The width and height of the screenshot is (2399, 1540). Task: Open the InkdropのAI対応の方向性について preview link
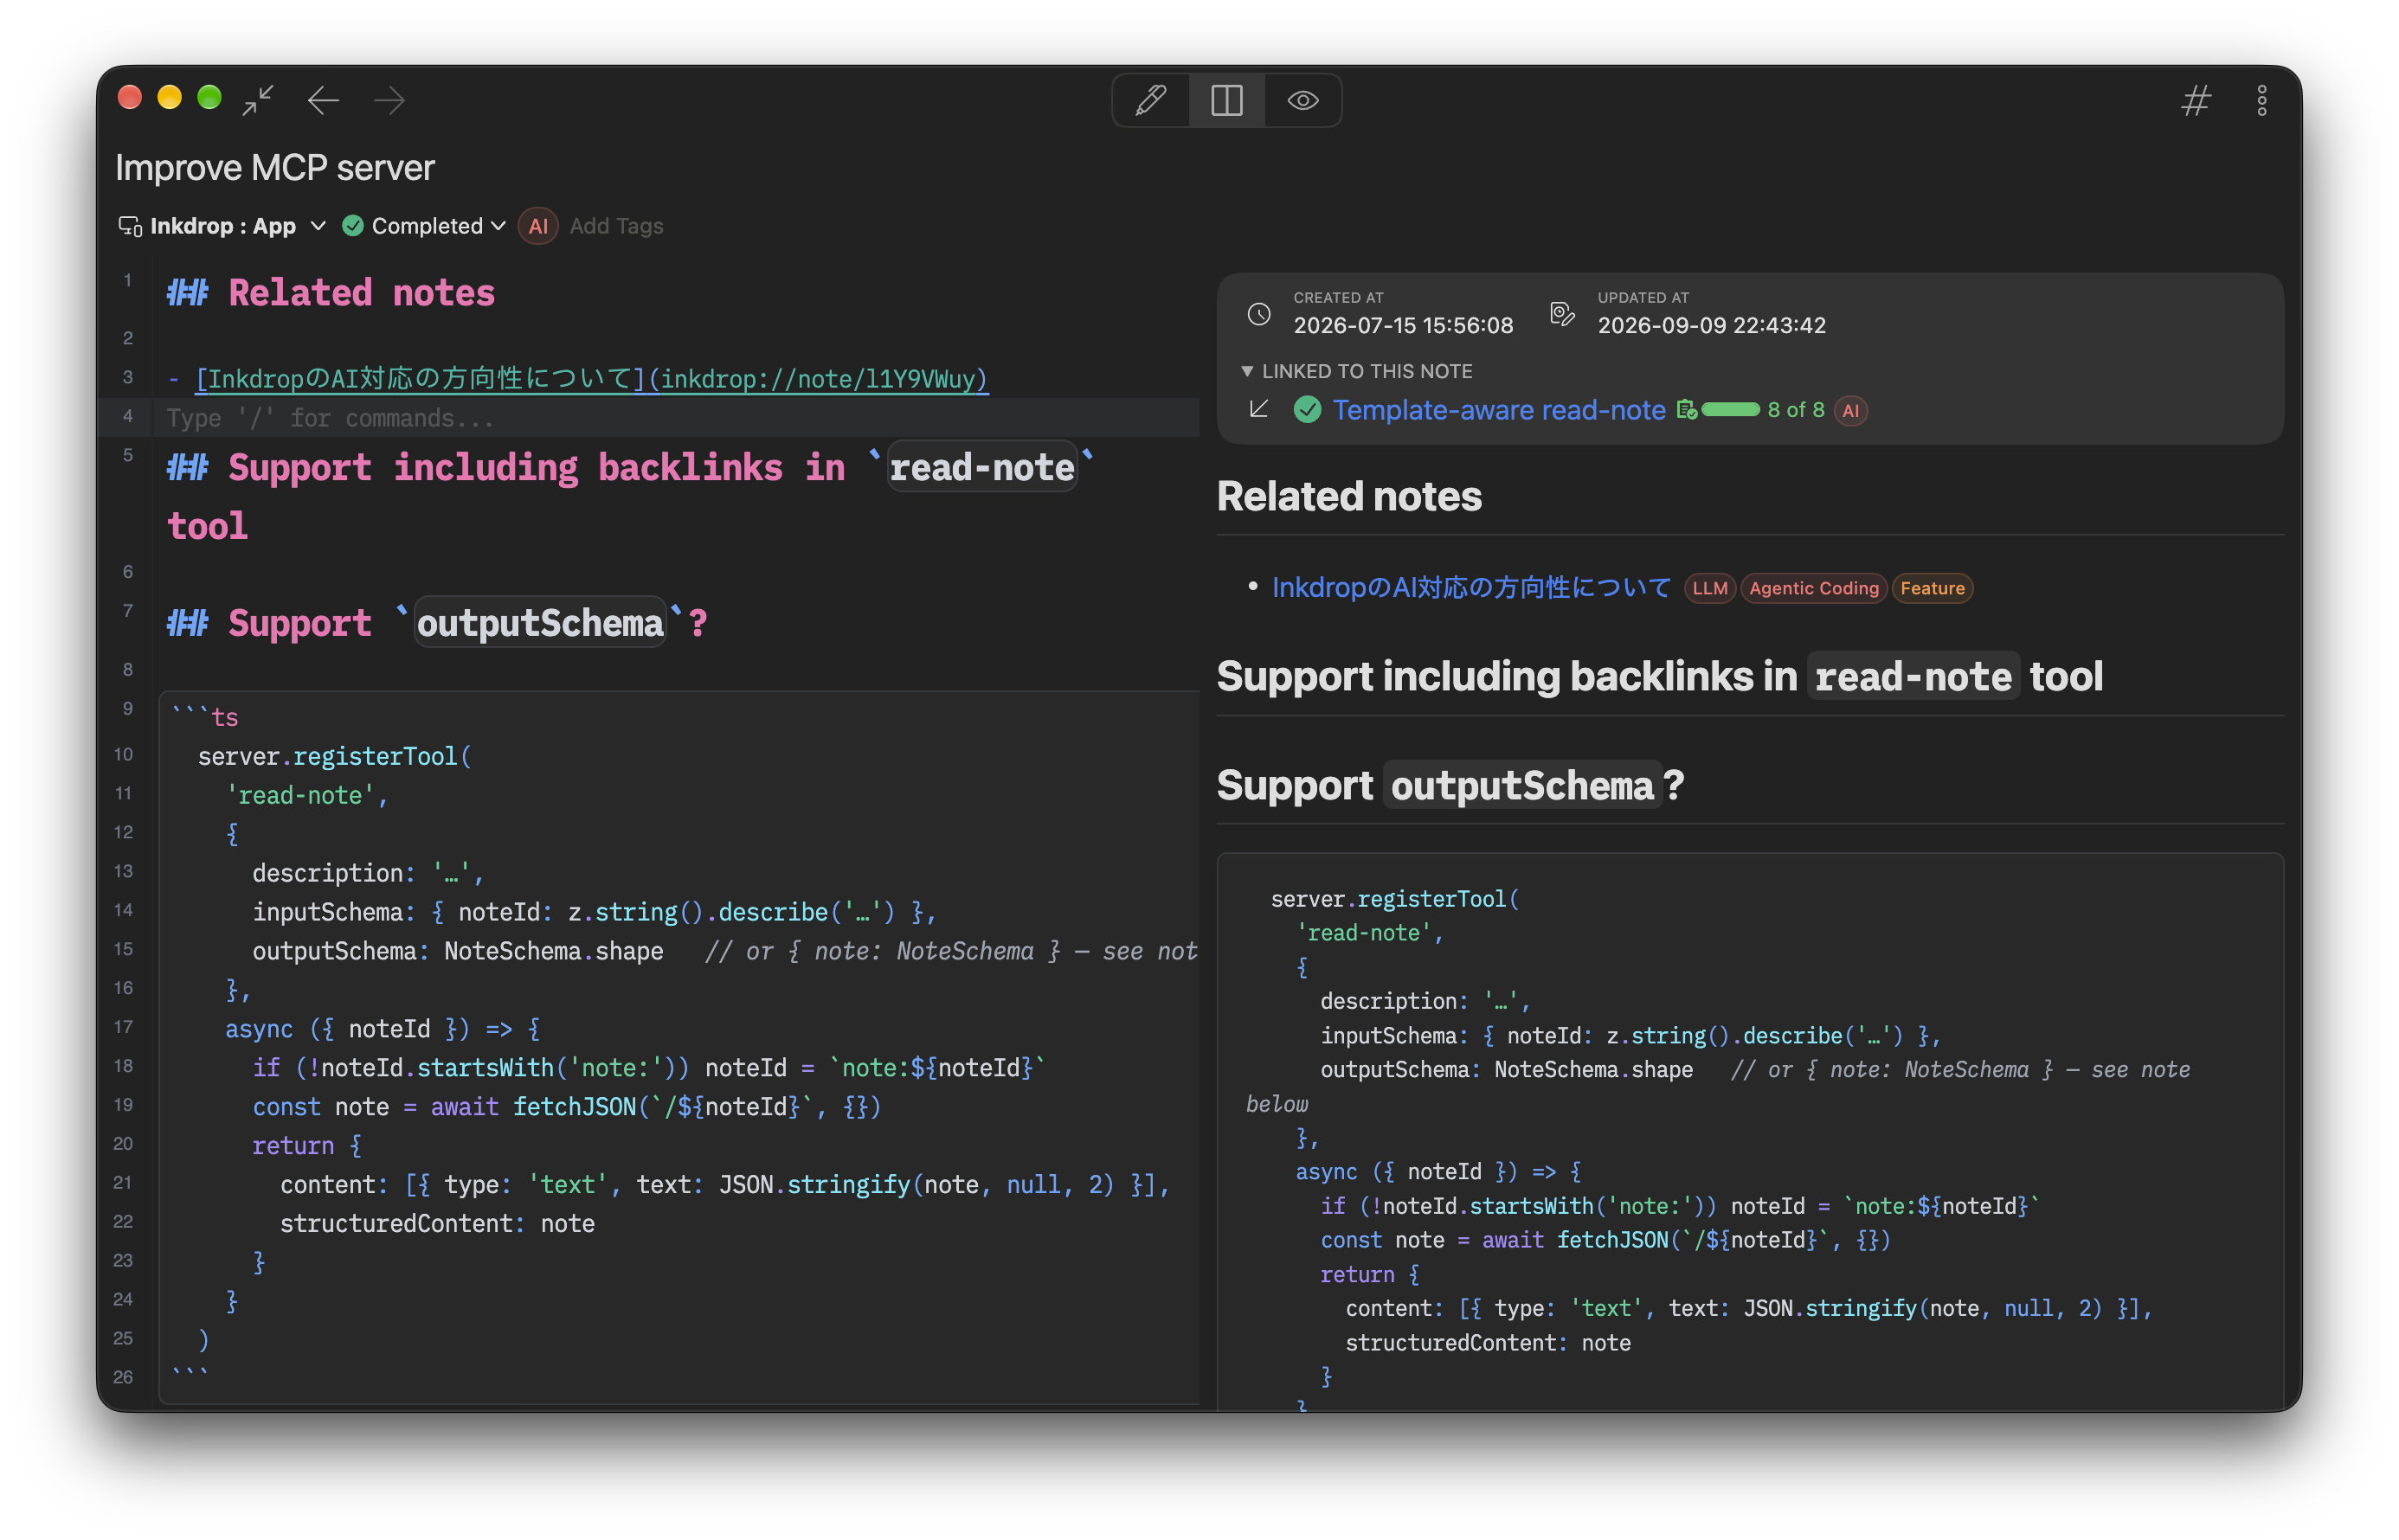click(x=1471, y=587)
